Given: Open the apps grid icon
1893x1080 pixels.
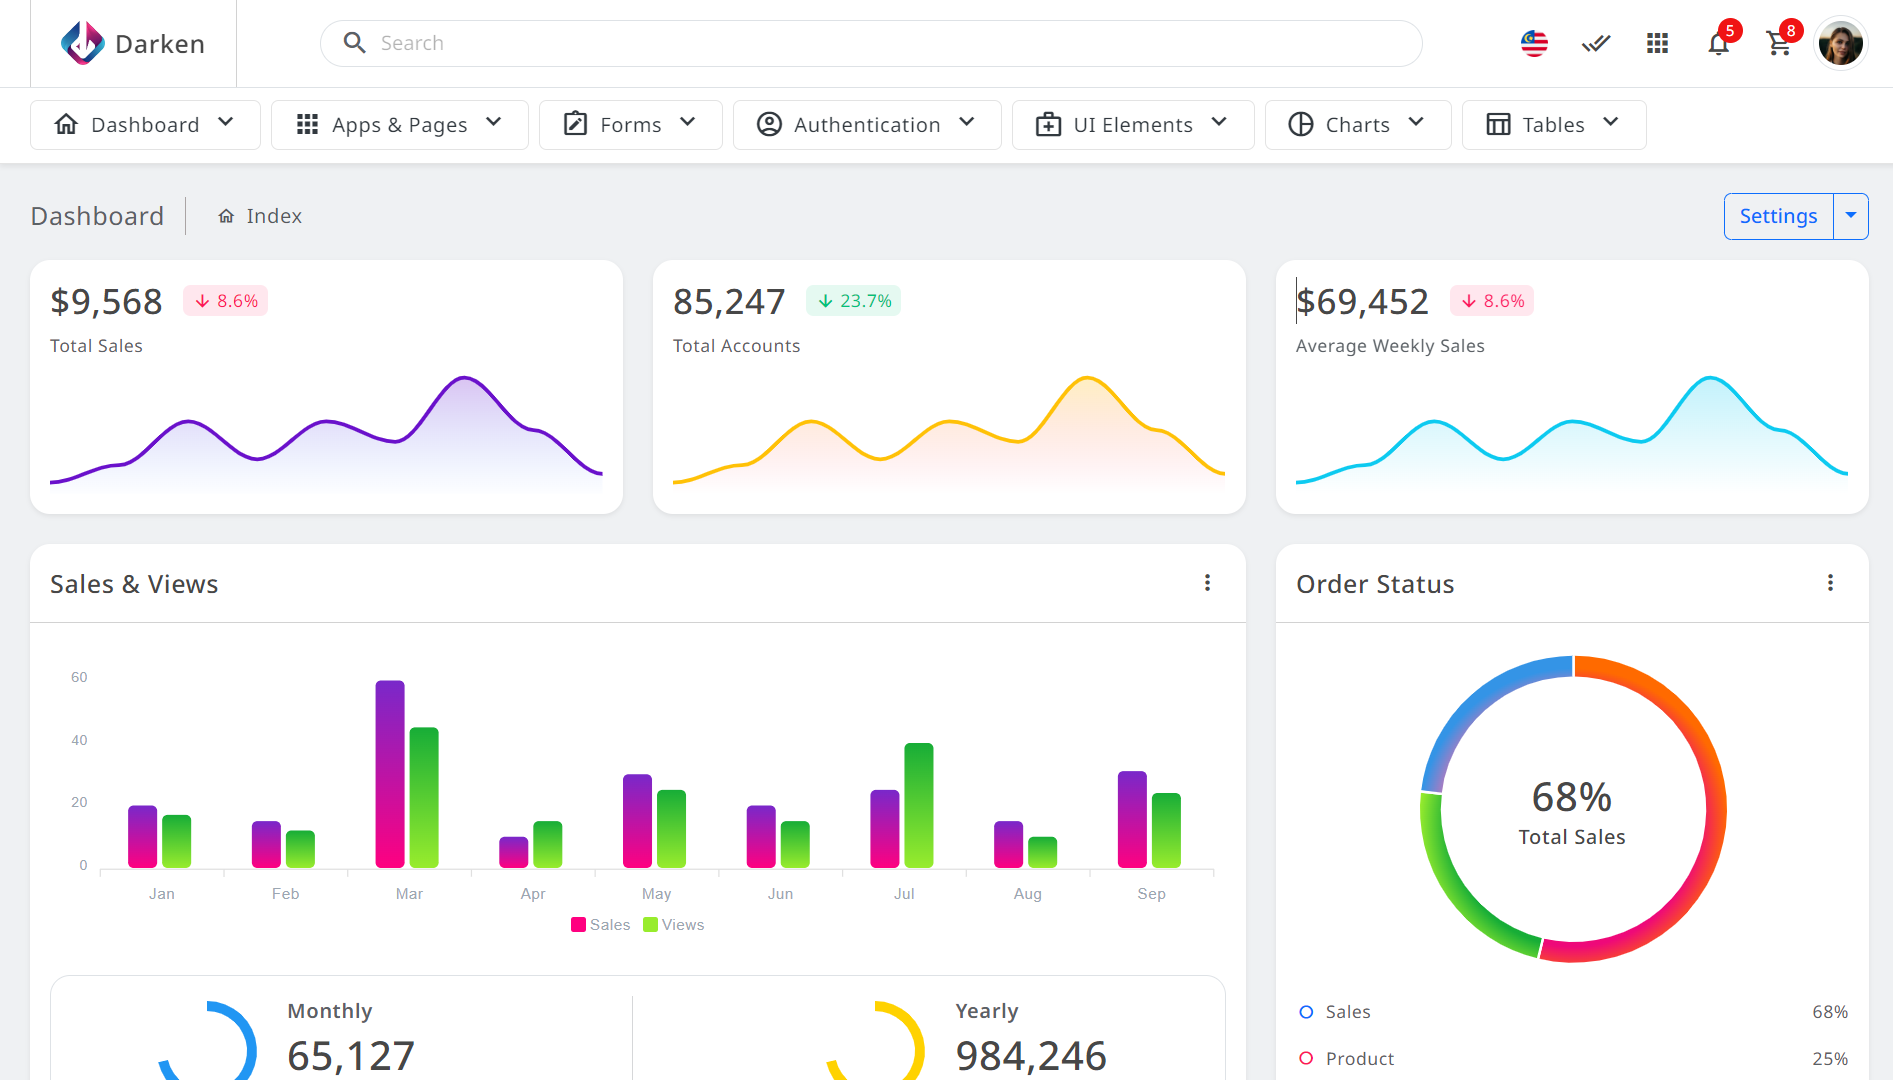Looking at the screenshot, I should coord(1657,43).
